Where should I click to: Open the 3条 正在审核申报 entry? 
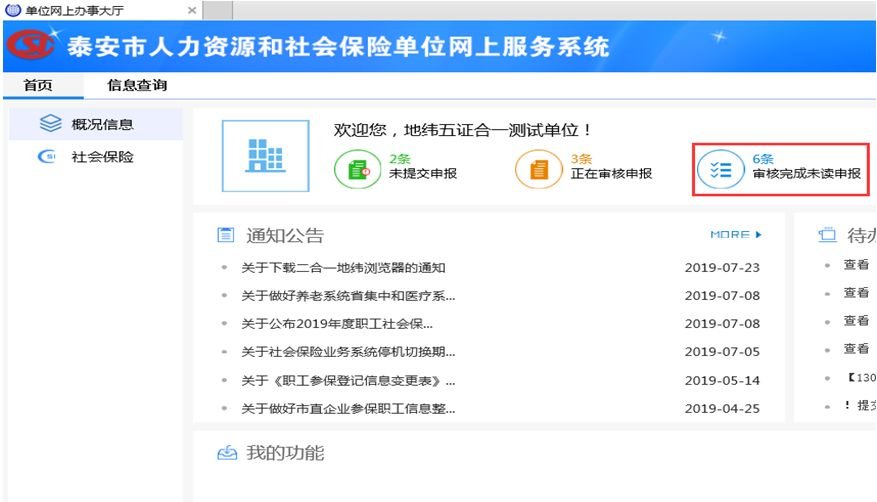(583, 167)
